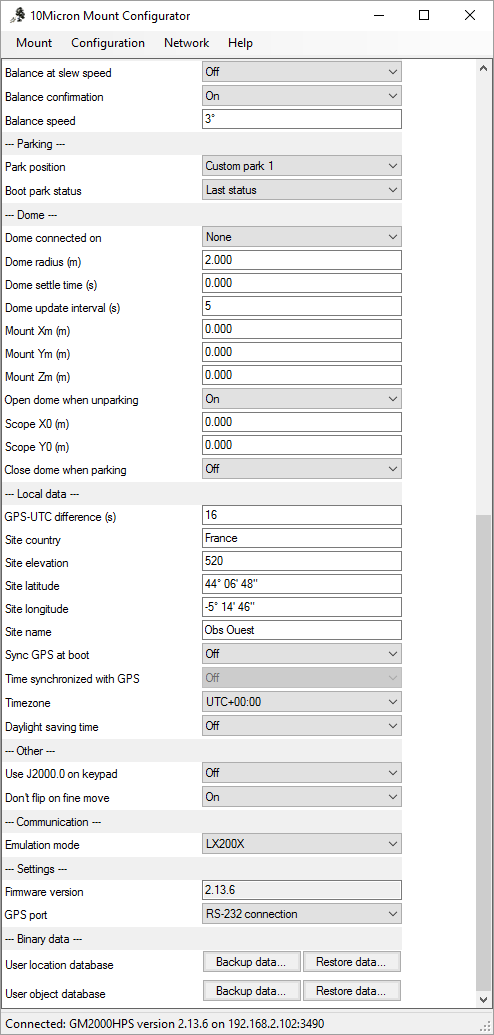This screenshot has width=494, height=1035.
Task: Toggle Daylight saving time setting
Action: 302,726
